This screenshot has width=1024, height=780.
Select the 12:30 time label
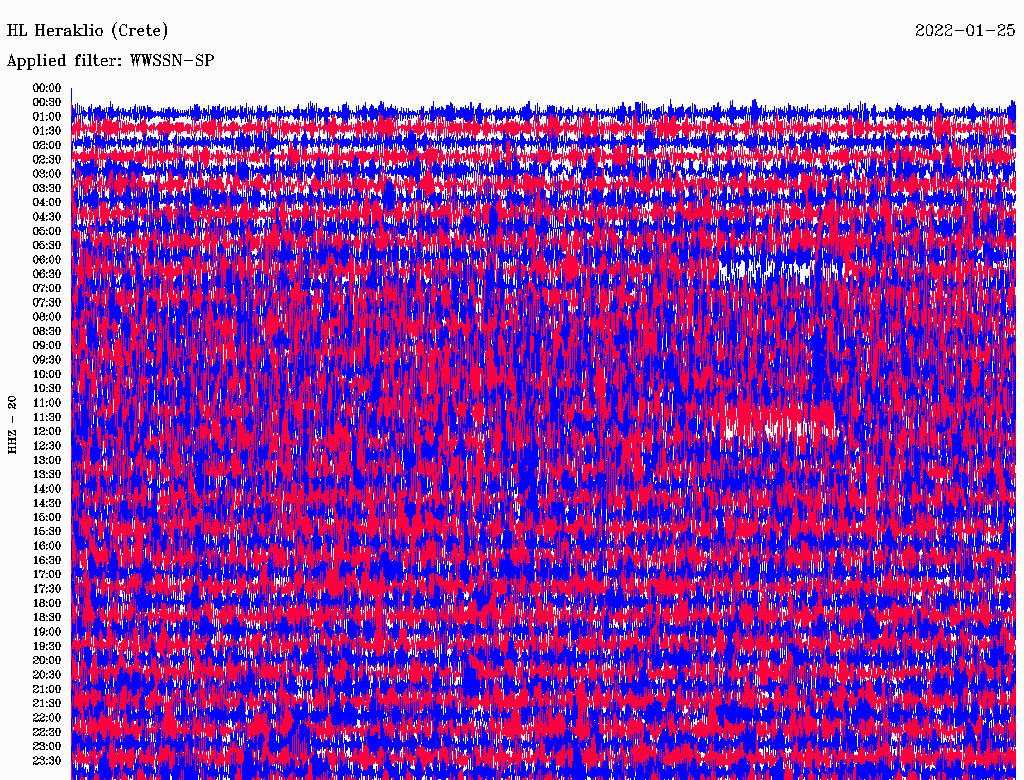click(47, 446)
